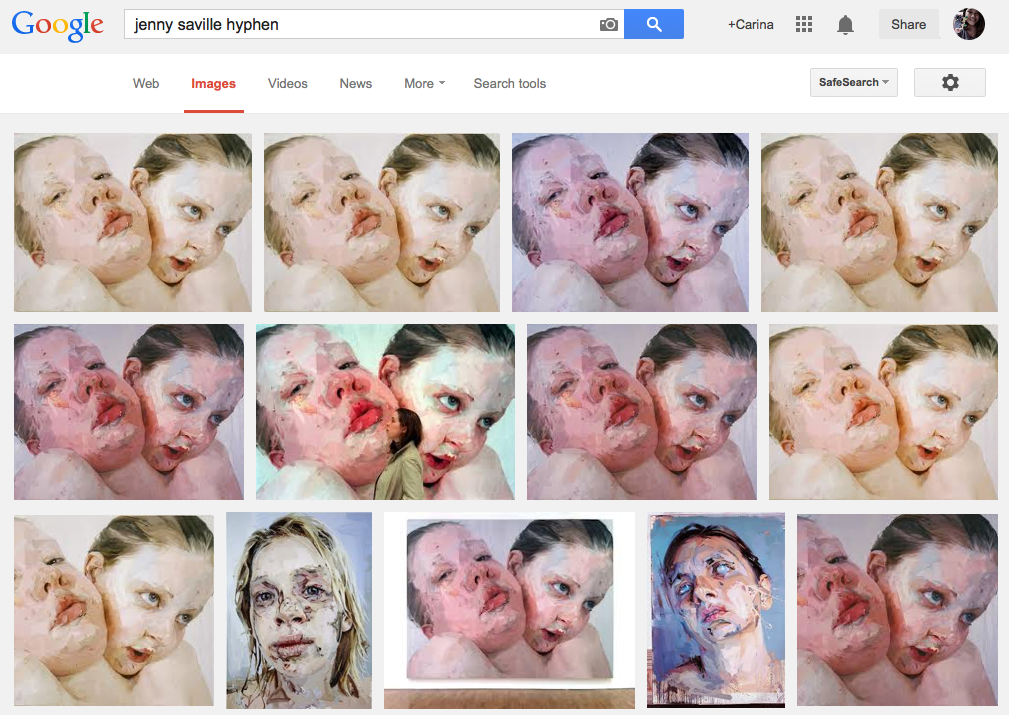This screenshot has height=715, width=1009.
Task: Switch to the Videos tab
Action: tap(287, 84)
